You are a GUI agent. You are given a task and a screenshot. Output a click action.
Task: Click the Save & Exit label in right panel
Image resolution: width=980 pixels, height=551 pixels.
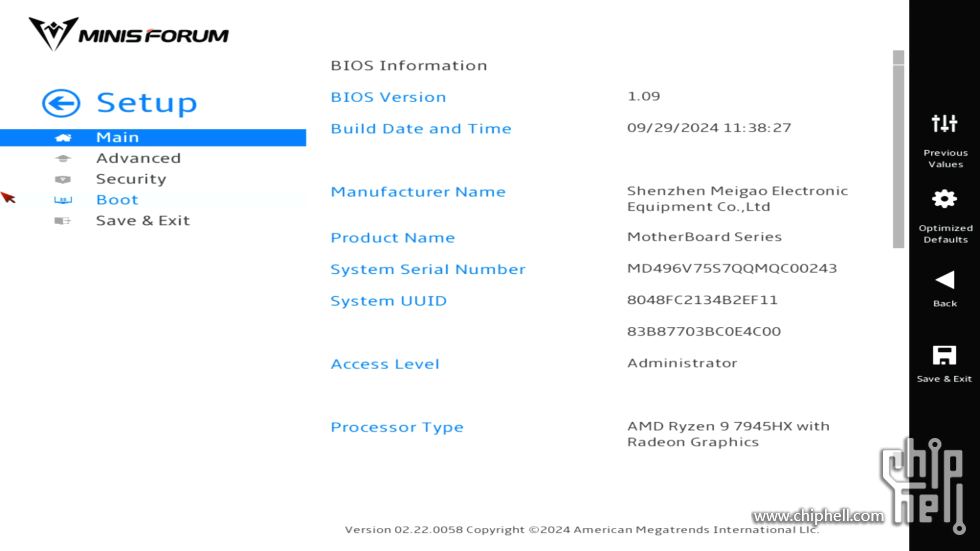(x=944, y=379)
